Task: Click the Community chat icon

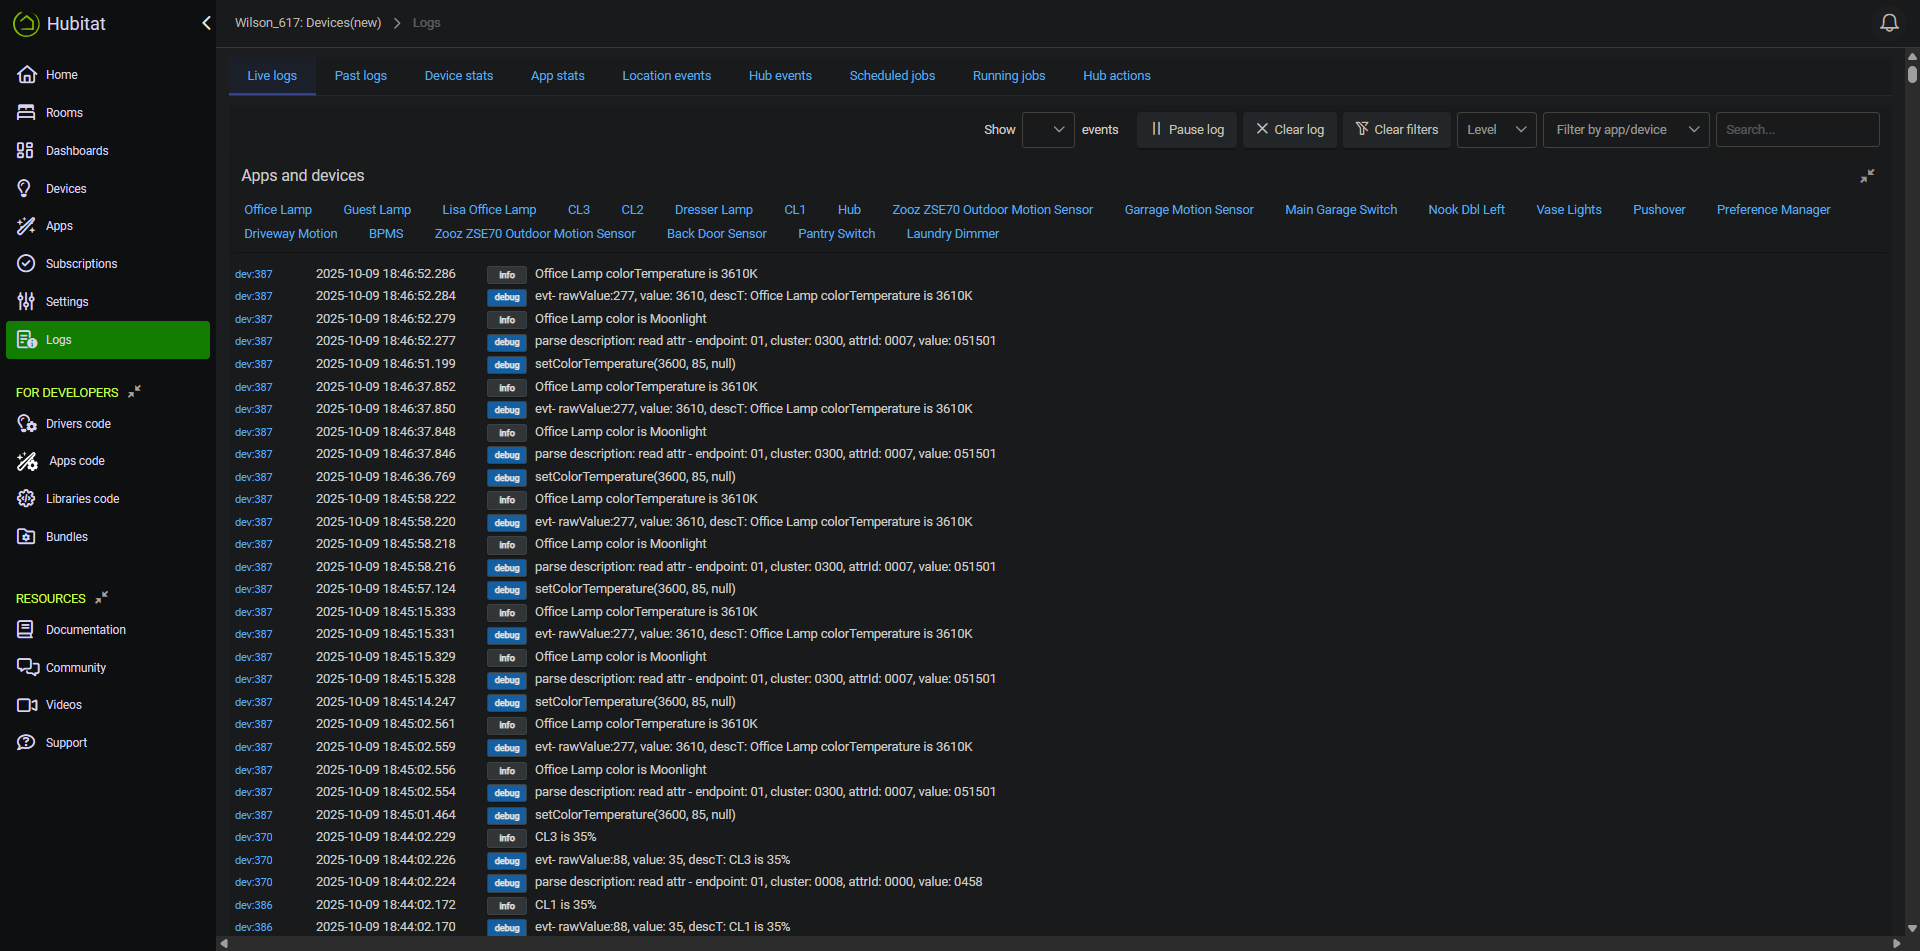Action: point(27,667)
